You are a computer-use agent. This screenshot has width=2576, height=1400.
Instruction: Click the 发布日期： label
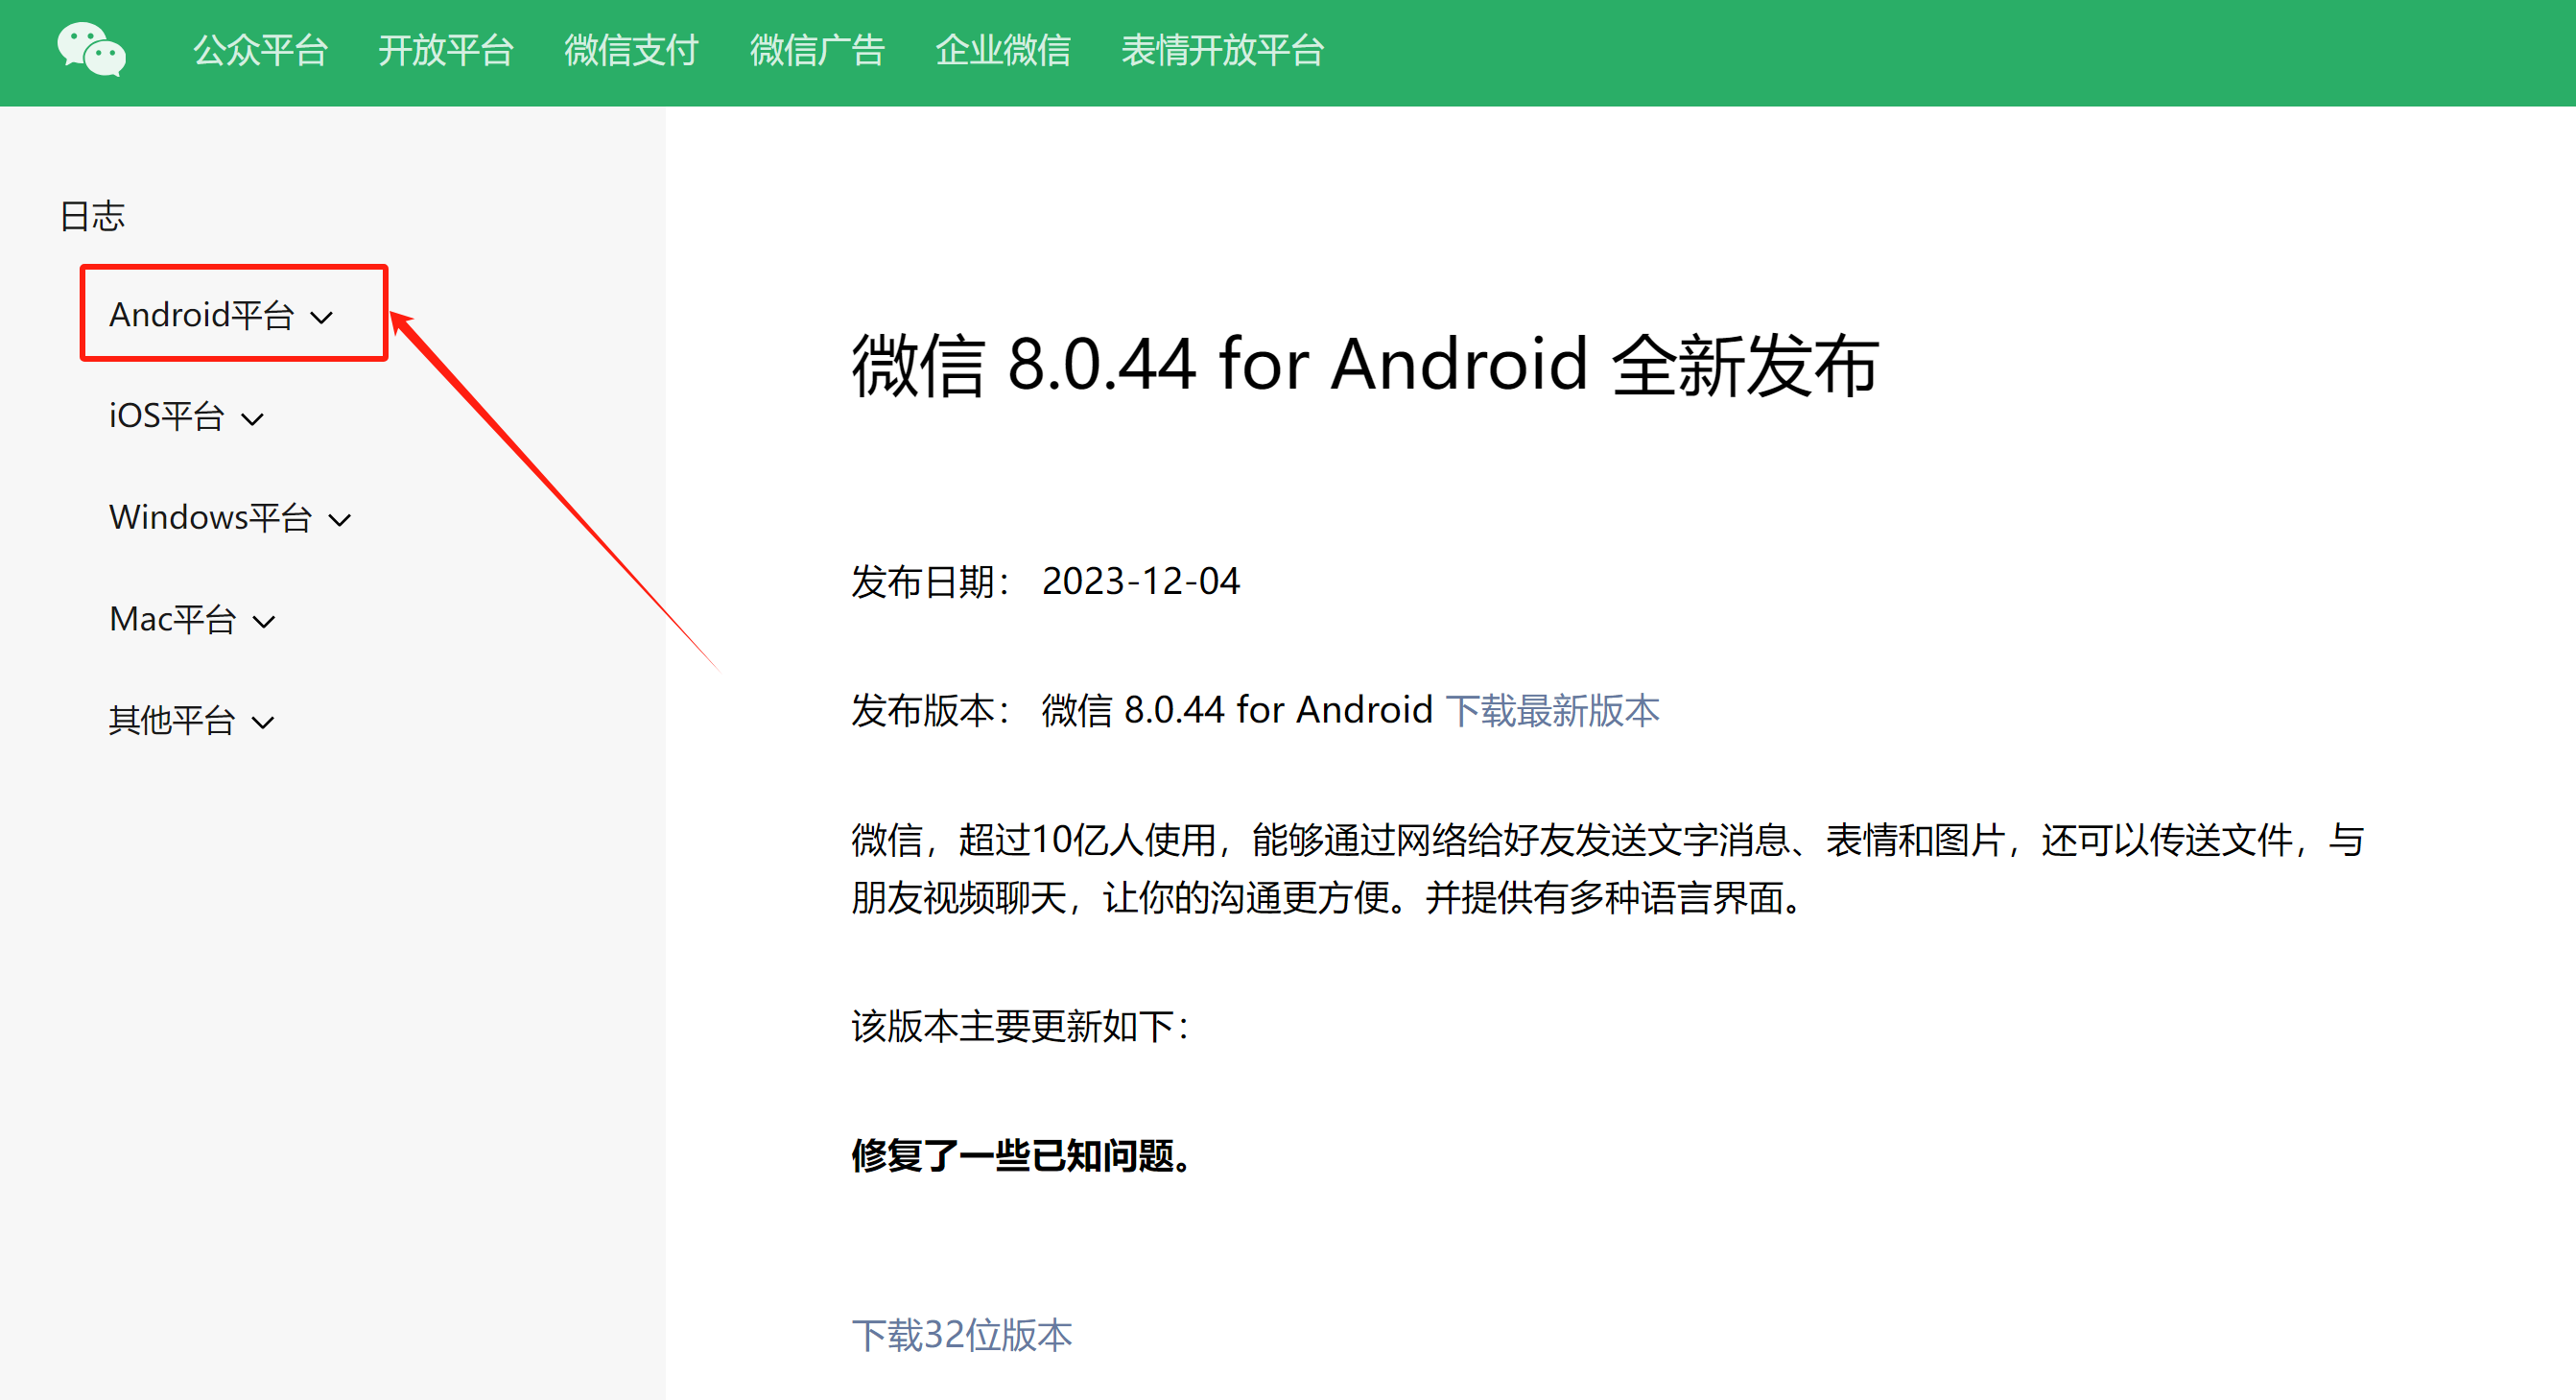pyautogui.click(x=932, y=581)
